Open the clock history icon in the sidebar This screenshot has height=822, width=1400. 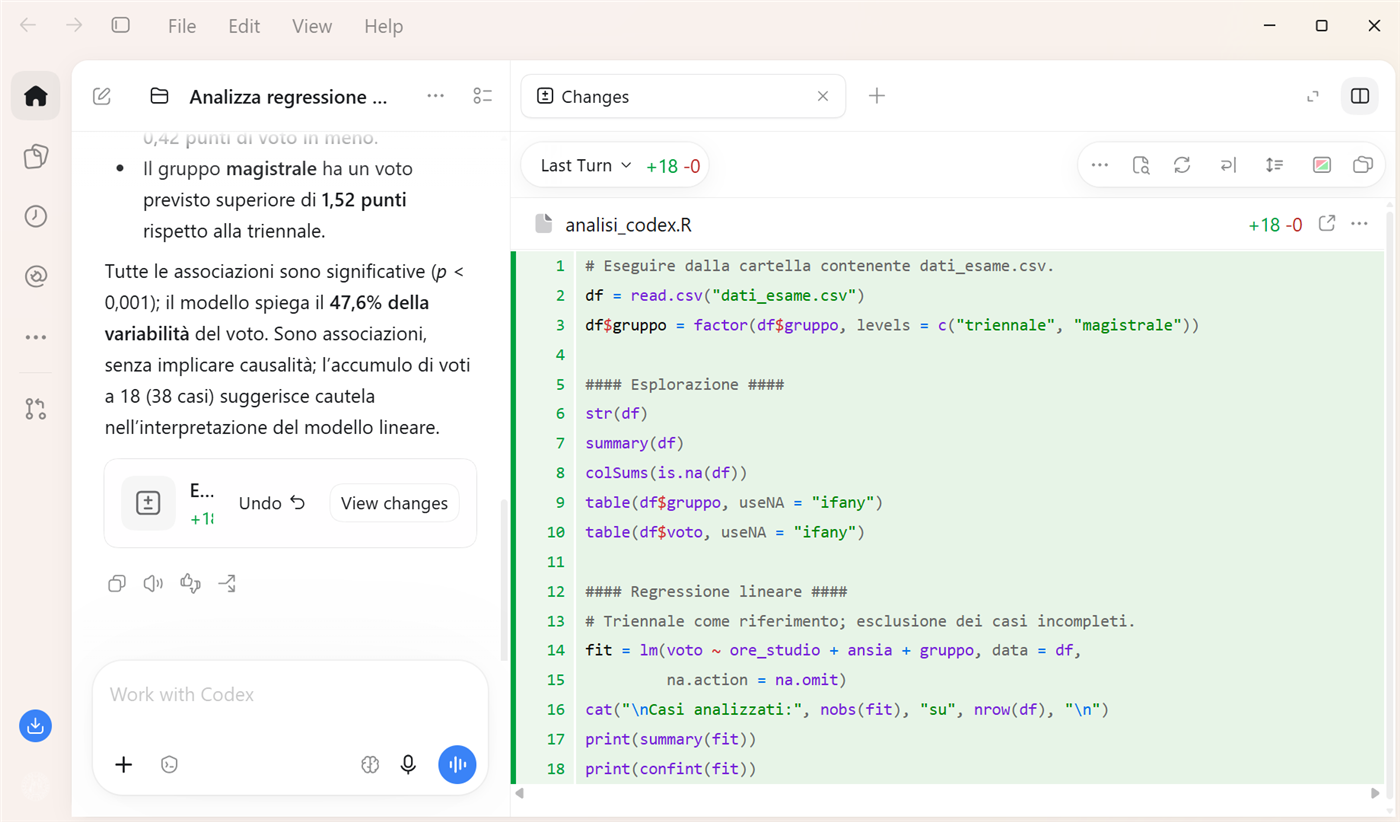(x=36, y=216)
